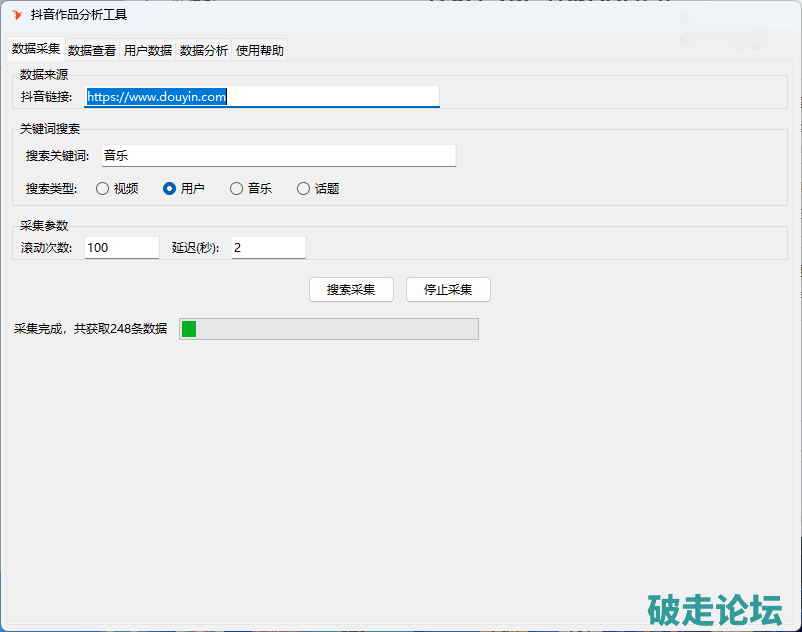Click the 延迟(秒) input box
Image resolution: width=802 pixels, height=632 pixels.
tap(268, 248)
